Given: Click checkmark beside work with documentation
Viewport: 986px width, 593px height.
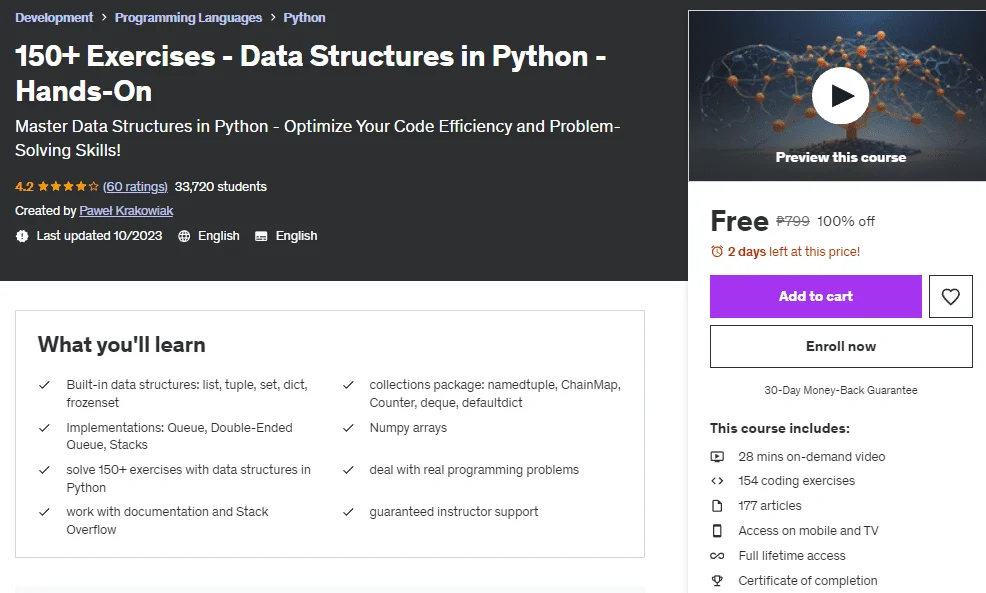Looking at the screenshot, I should [44, 512].
